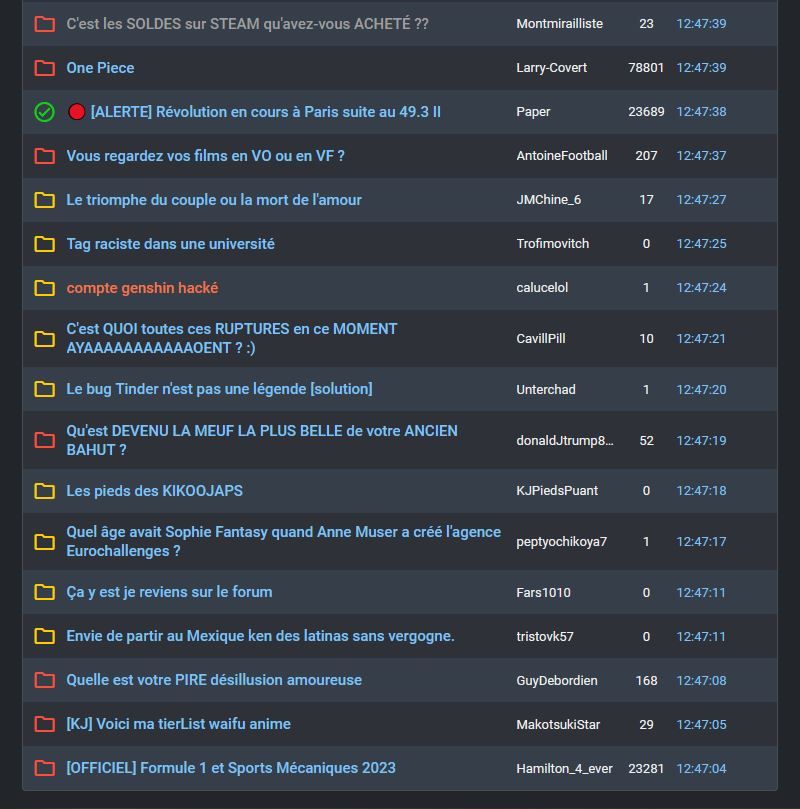Click folder icon beside Le bug Tinder topic
This screenshot has width=800, height=809.
tap(44, 389)
